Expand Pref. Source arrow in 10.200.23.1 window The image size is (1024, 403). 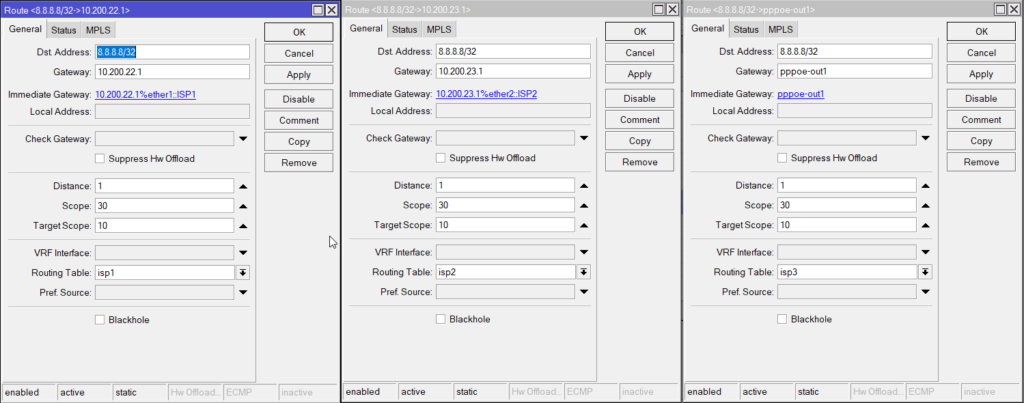584,292
